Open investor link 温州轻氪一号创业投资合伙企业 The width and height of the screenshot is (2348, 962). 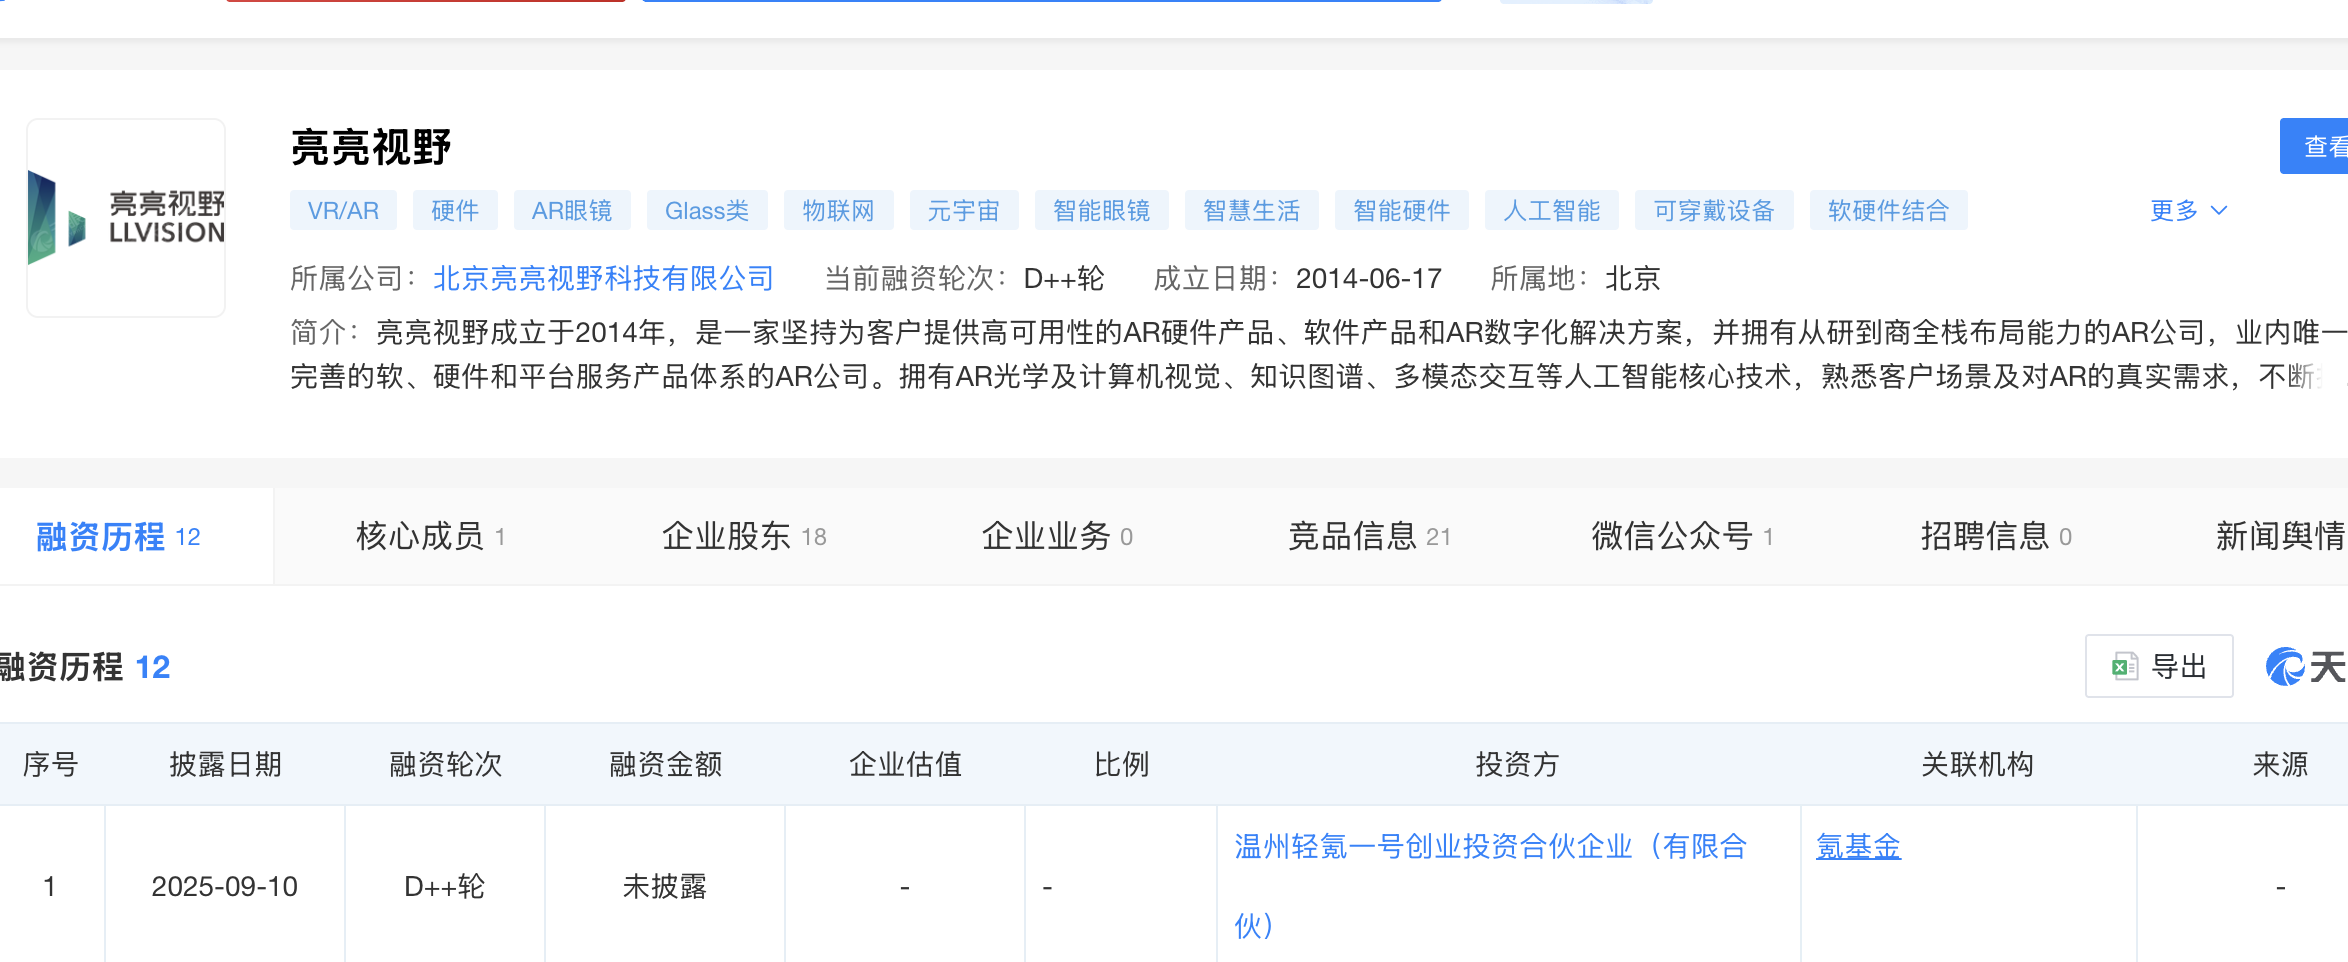click(x=1490, y=886)
